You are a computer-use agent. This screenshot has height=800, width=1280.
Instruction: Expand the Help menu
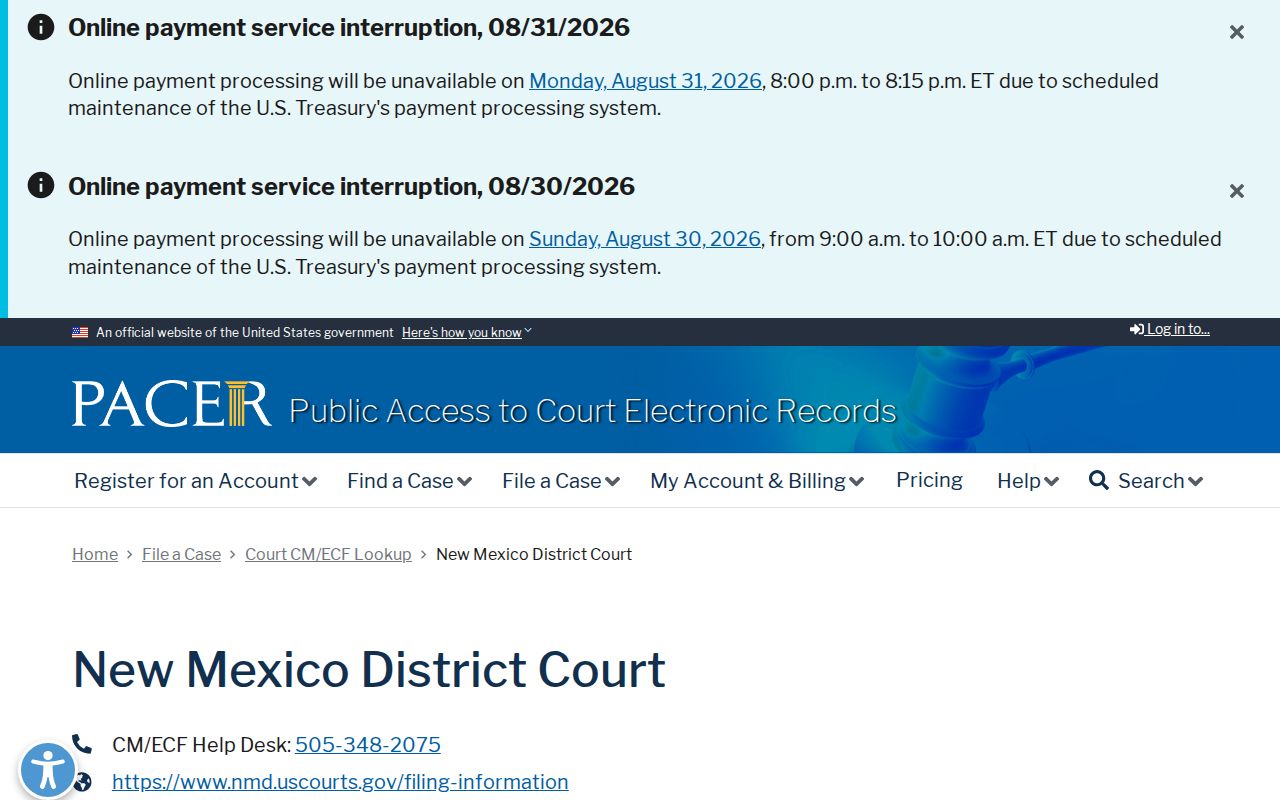(1028, 481)
